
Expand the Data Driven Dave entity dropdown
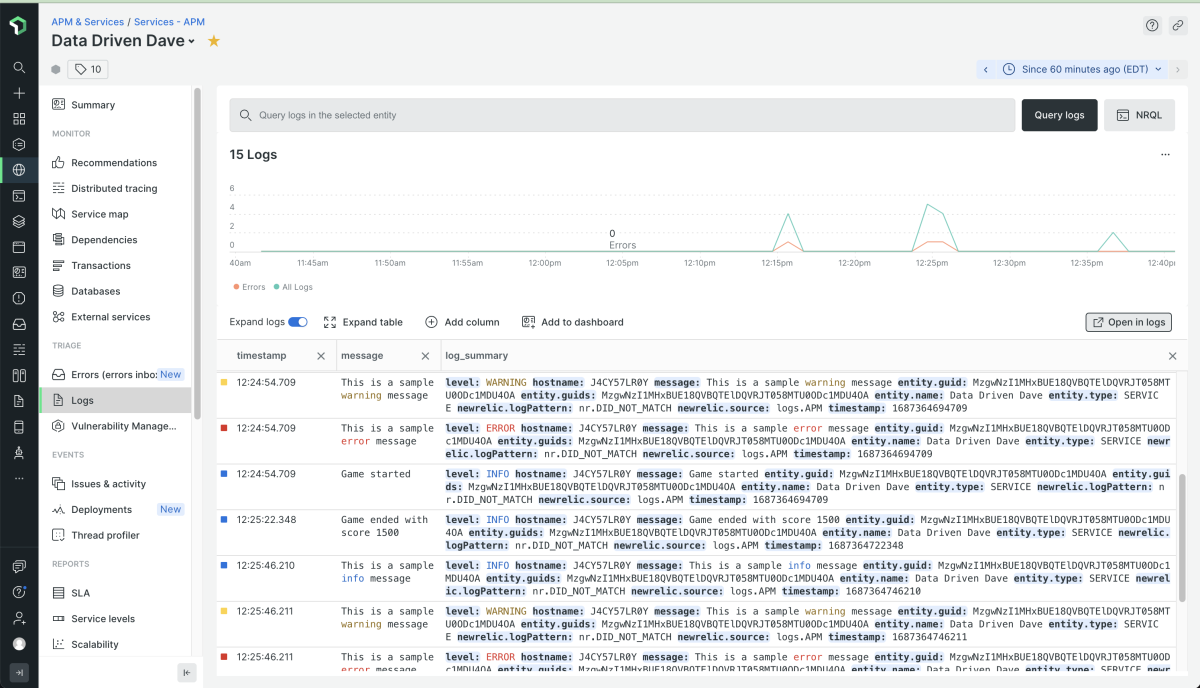tap(192, 42)
